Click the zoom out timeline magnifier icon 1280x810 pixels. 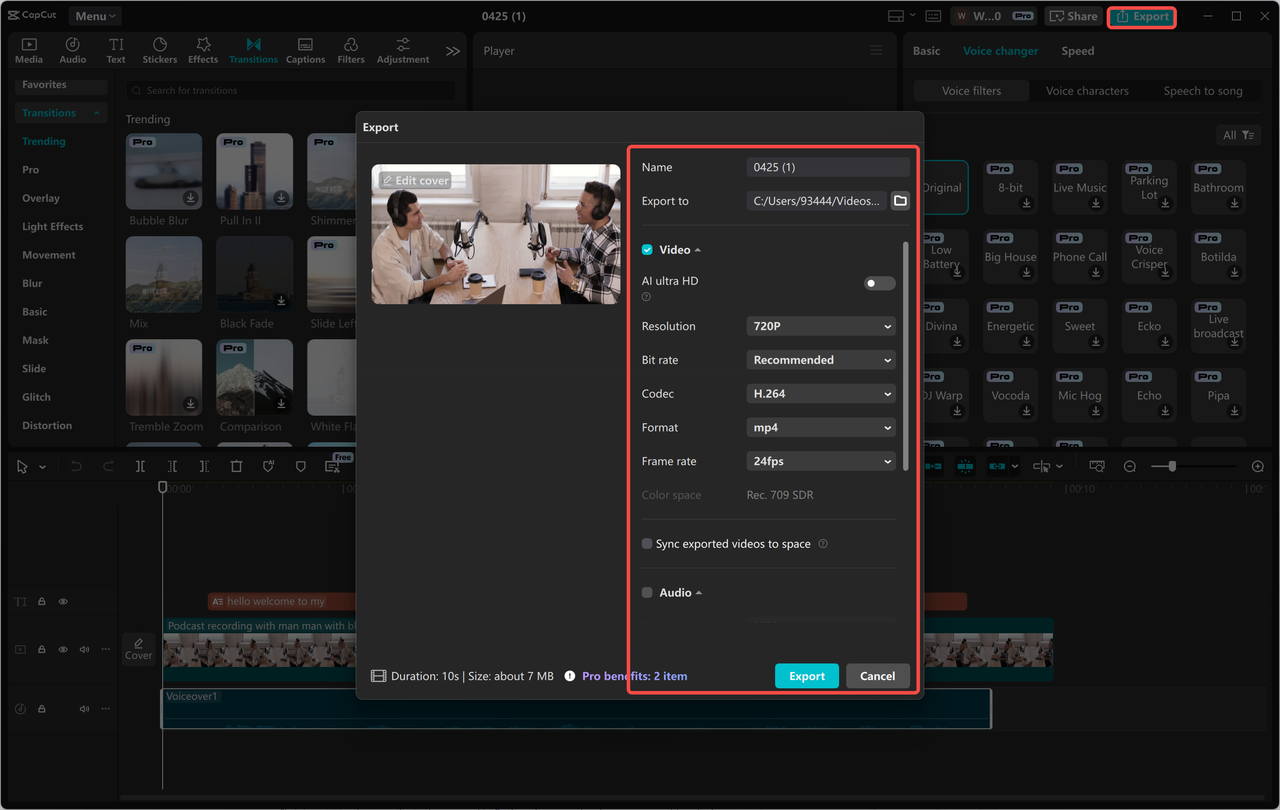(1130, 467)
